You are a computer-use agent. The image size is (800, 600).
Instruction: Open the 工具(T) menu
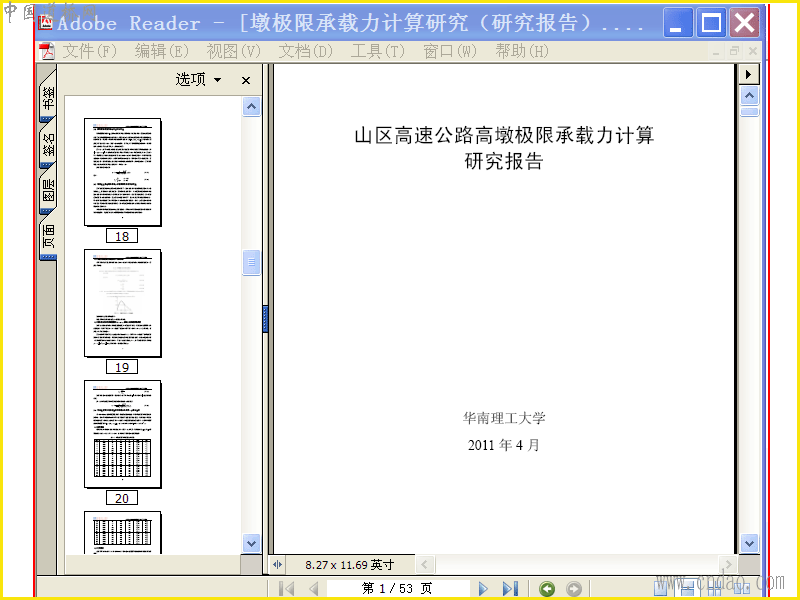pyautogui.click(x=378, y=51)
